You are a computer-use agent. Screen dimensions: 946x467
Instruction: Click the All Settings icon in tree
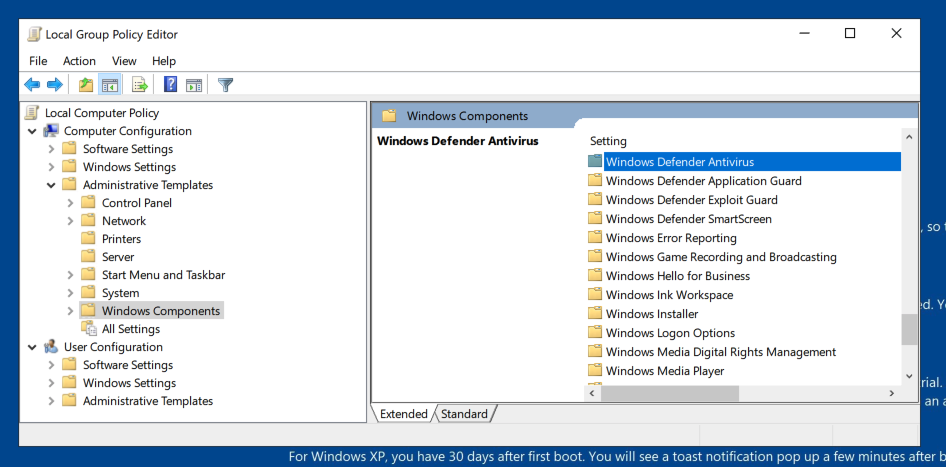tap(89, 329)
